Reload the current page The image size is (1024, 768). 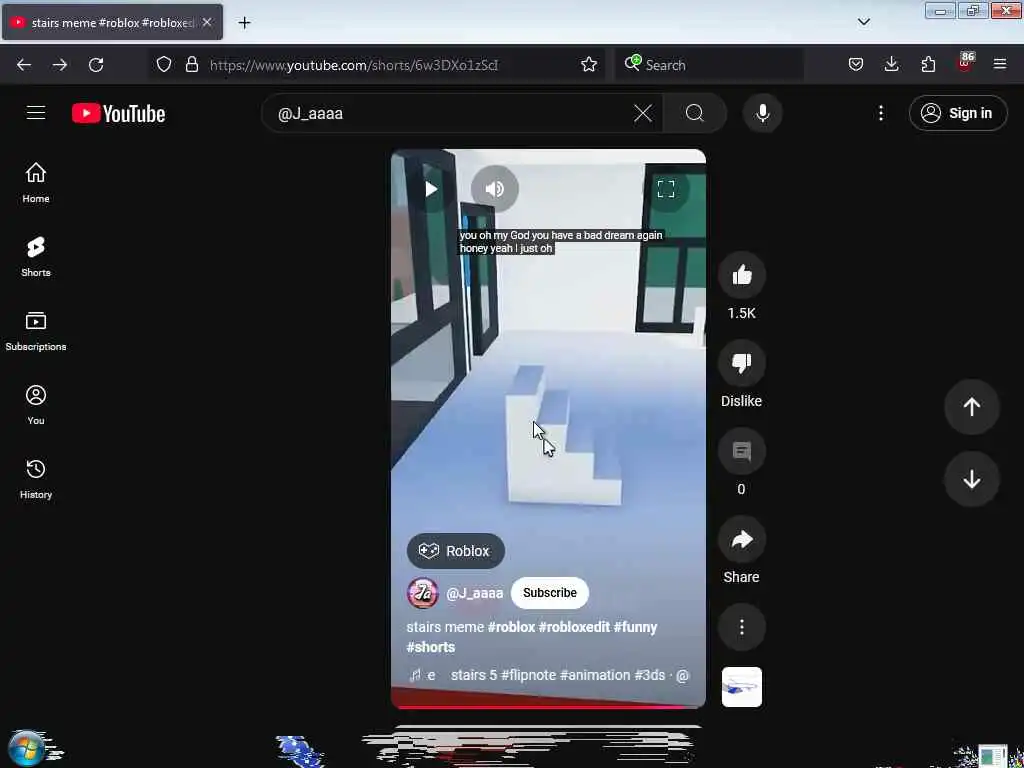(96, 65)
